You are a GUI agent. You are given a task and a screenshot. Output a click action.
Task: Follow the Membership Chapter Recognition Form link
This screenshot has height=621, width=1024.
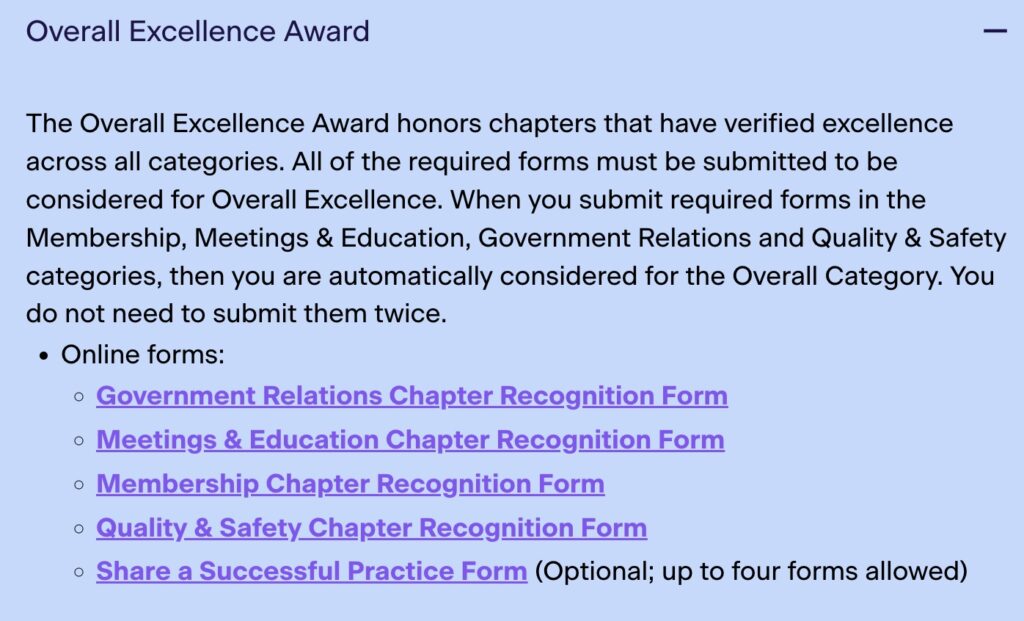[x=350, y=484]
